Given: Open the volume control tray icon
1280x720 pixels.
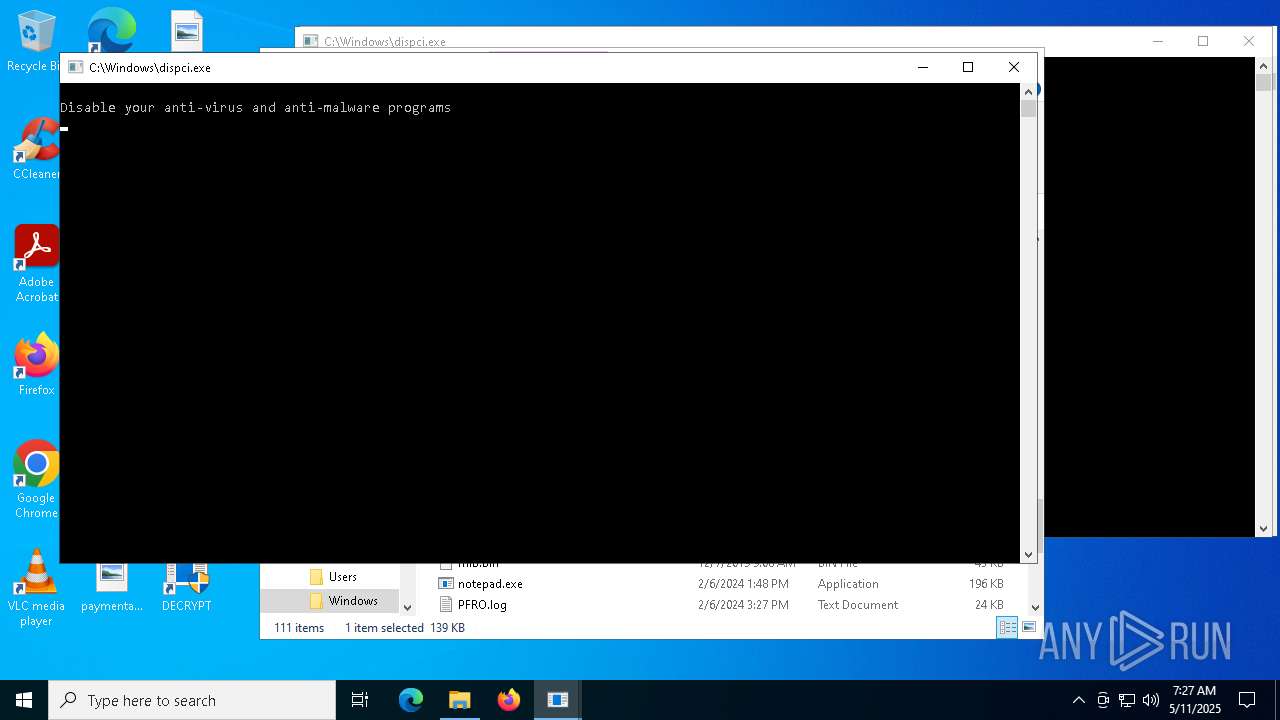Looking at the screenshot, I should [1151, 700].
